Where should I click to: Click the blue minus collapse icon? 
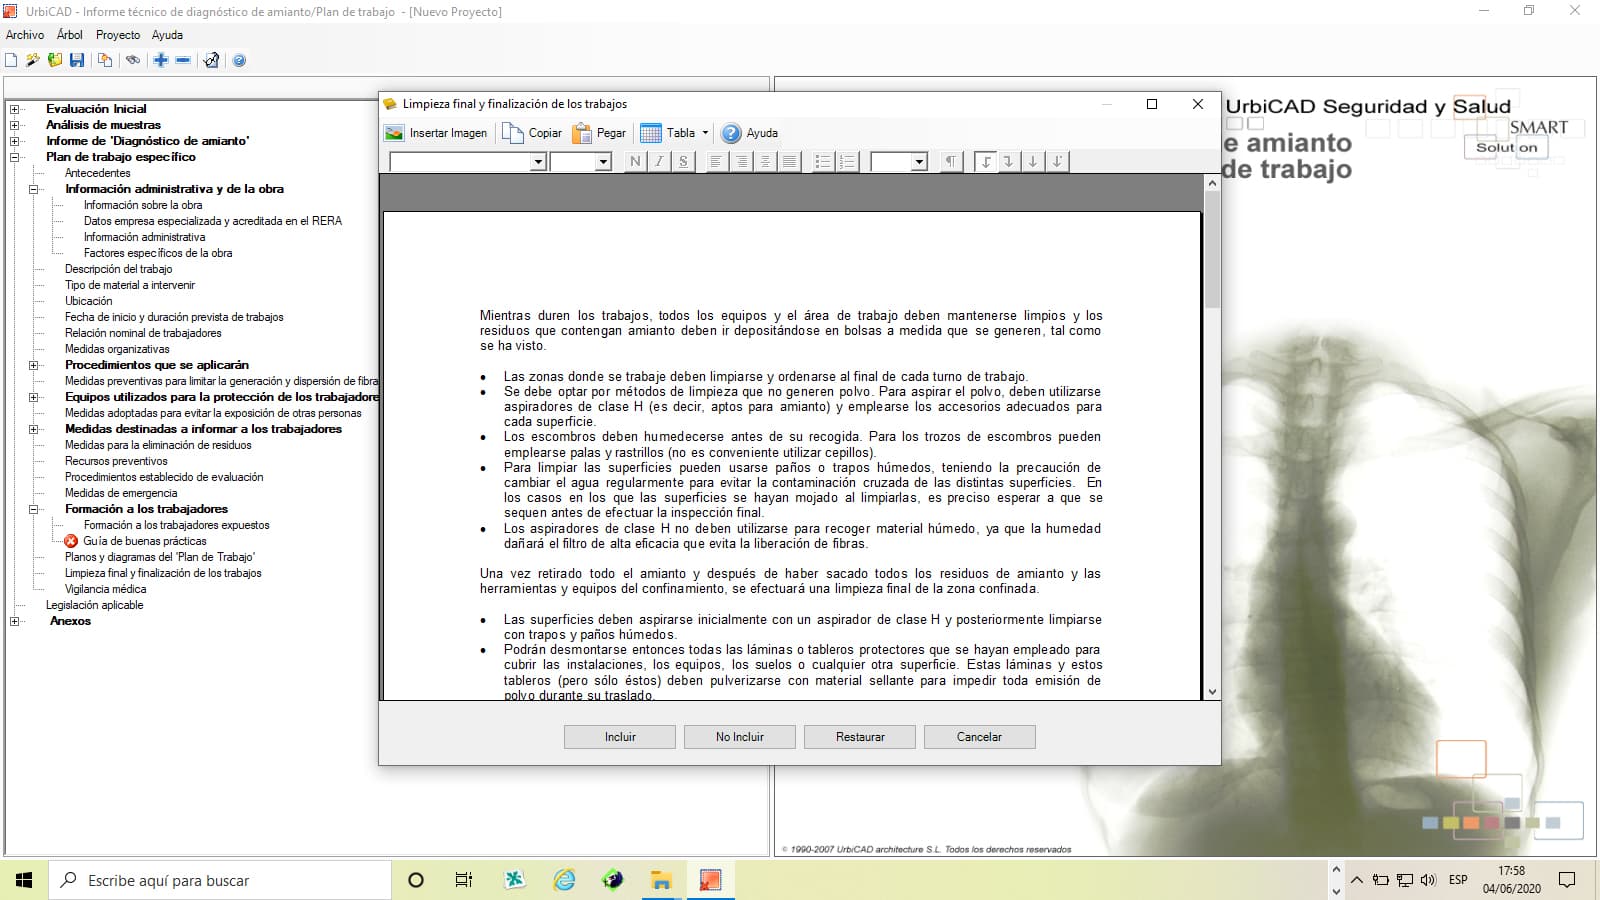point(183,60)
